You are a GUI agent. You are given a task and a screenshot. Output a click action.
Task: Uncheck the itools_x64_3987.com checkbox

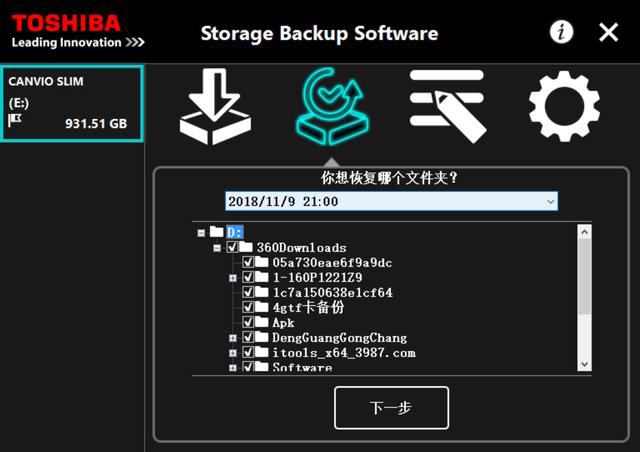pyautogui.click(x=248, y=352)
